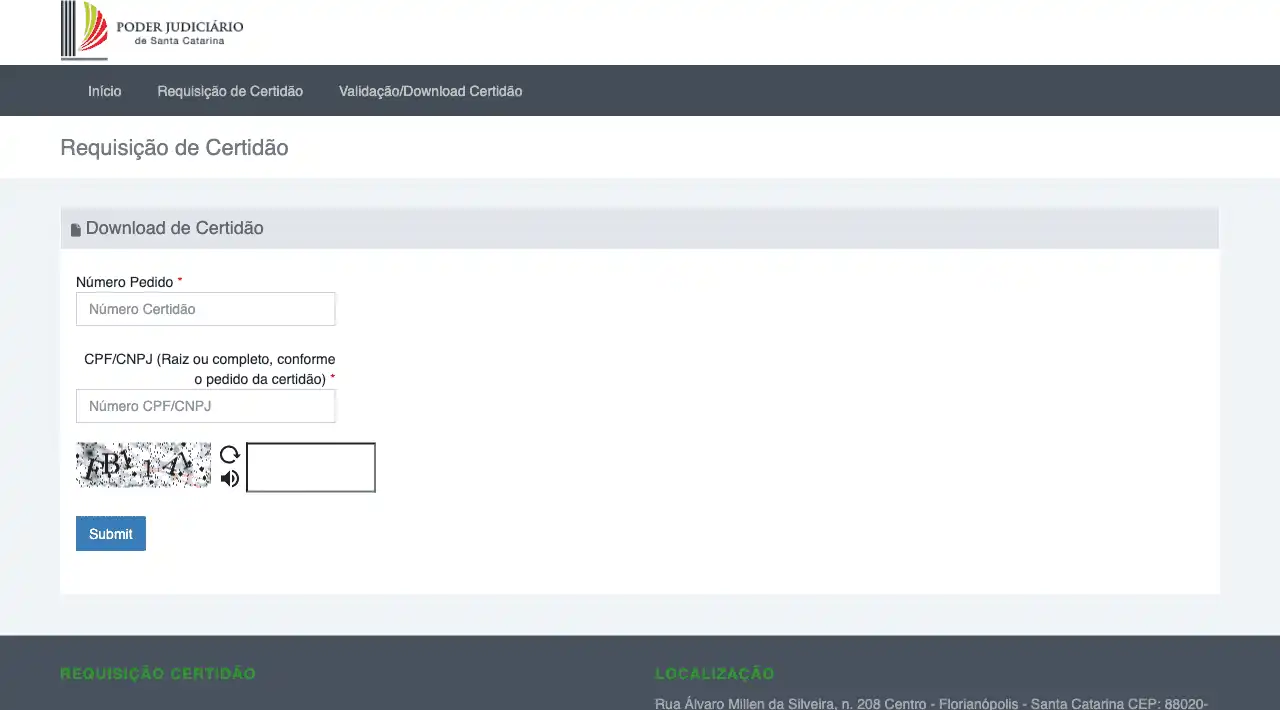Click the Número CPF/CNPJ input field
Image resolution: width=1280 pixels, height=710 pixels.
tap(205, 406)
